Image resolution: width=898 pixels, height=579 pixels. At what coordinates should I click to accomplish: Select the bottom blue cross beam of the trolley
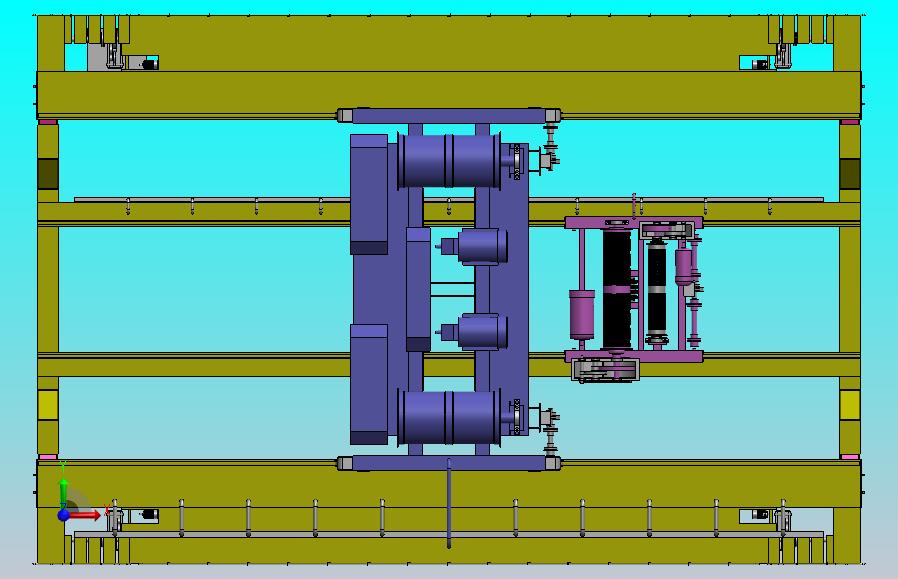(449, 463)
